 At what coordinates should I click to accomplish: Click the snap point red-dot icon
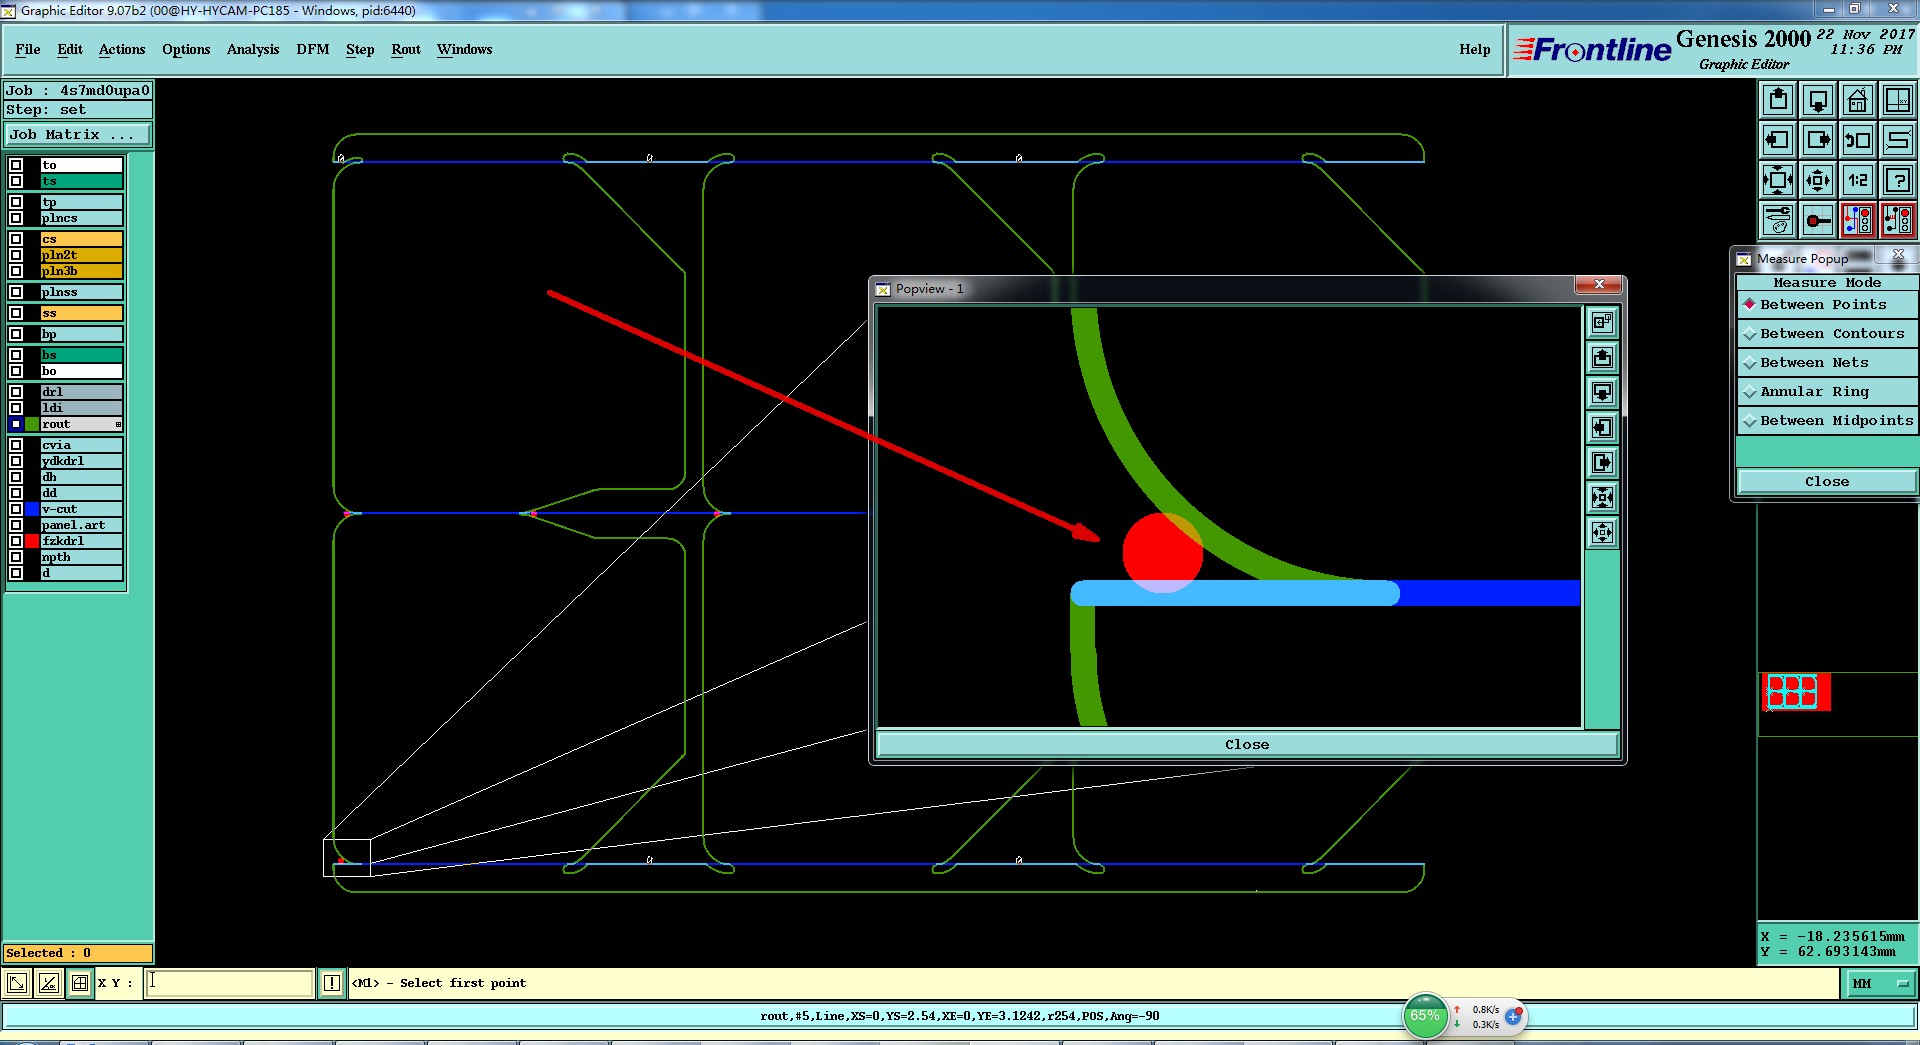point(1818,220)
